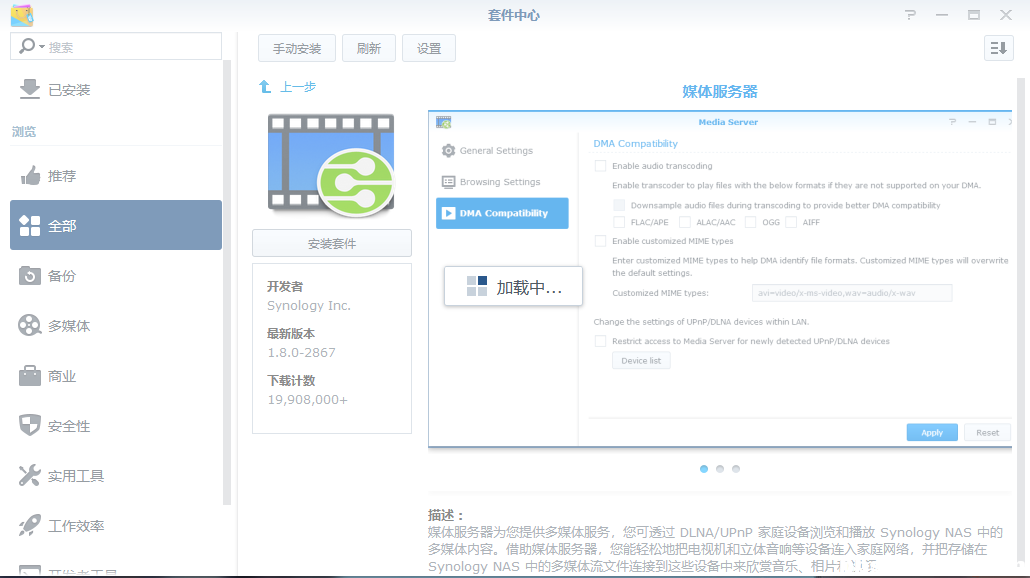Click the 下载计数 label

pyautogui.click(x=291, y=381)
